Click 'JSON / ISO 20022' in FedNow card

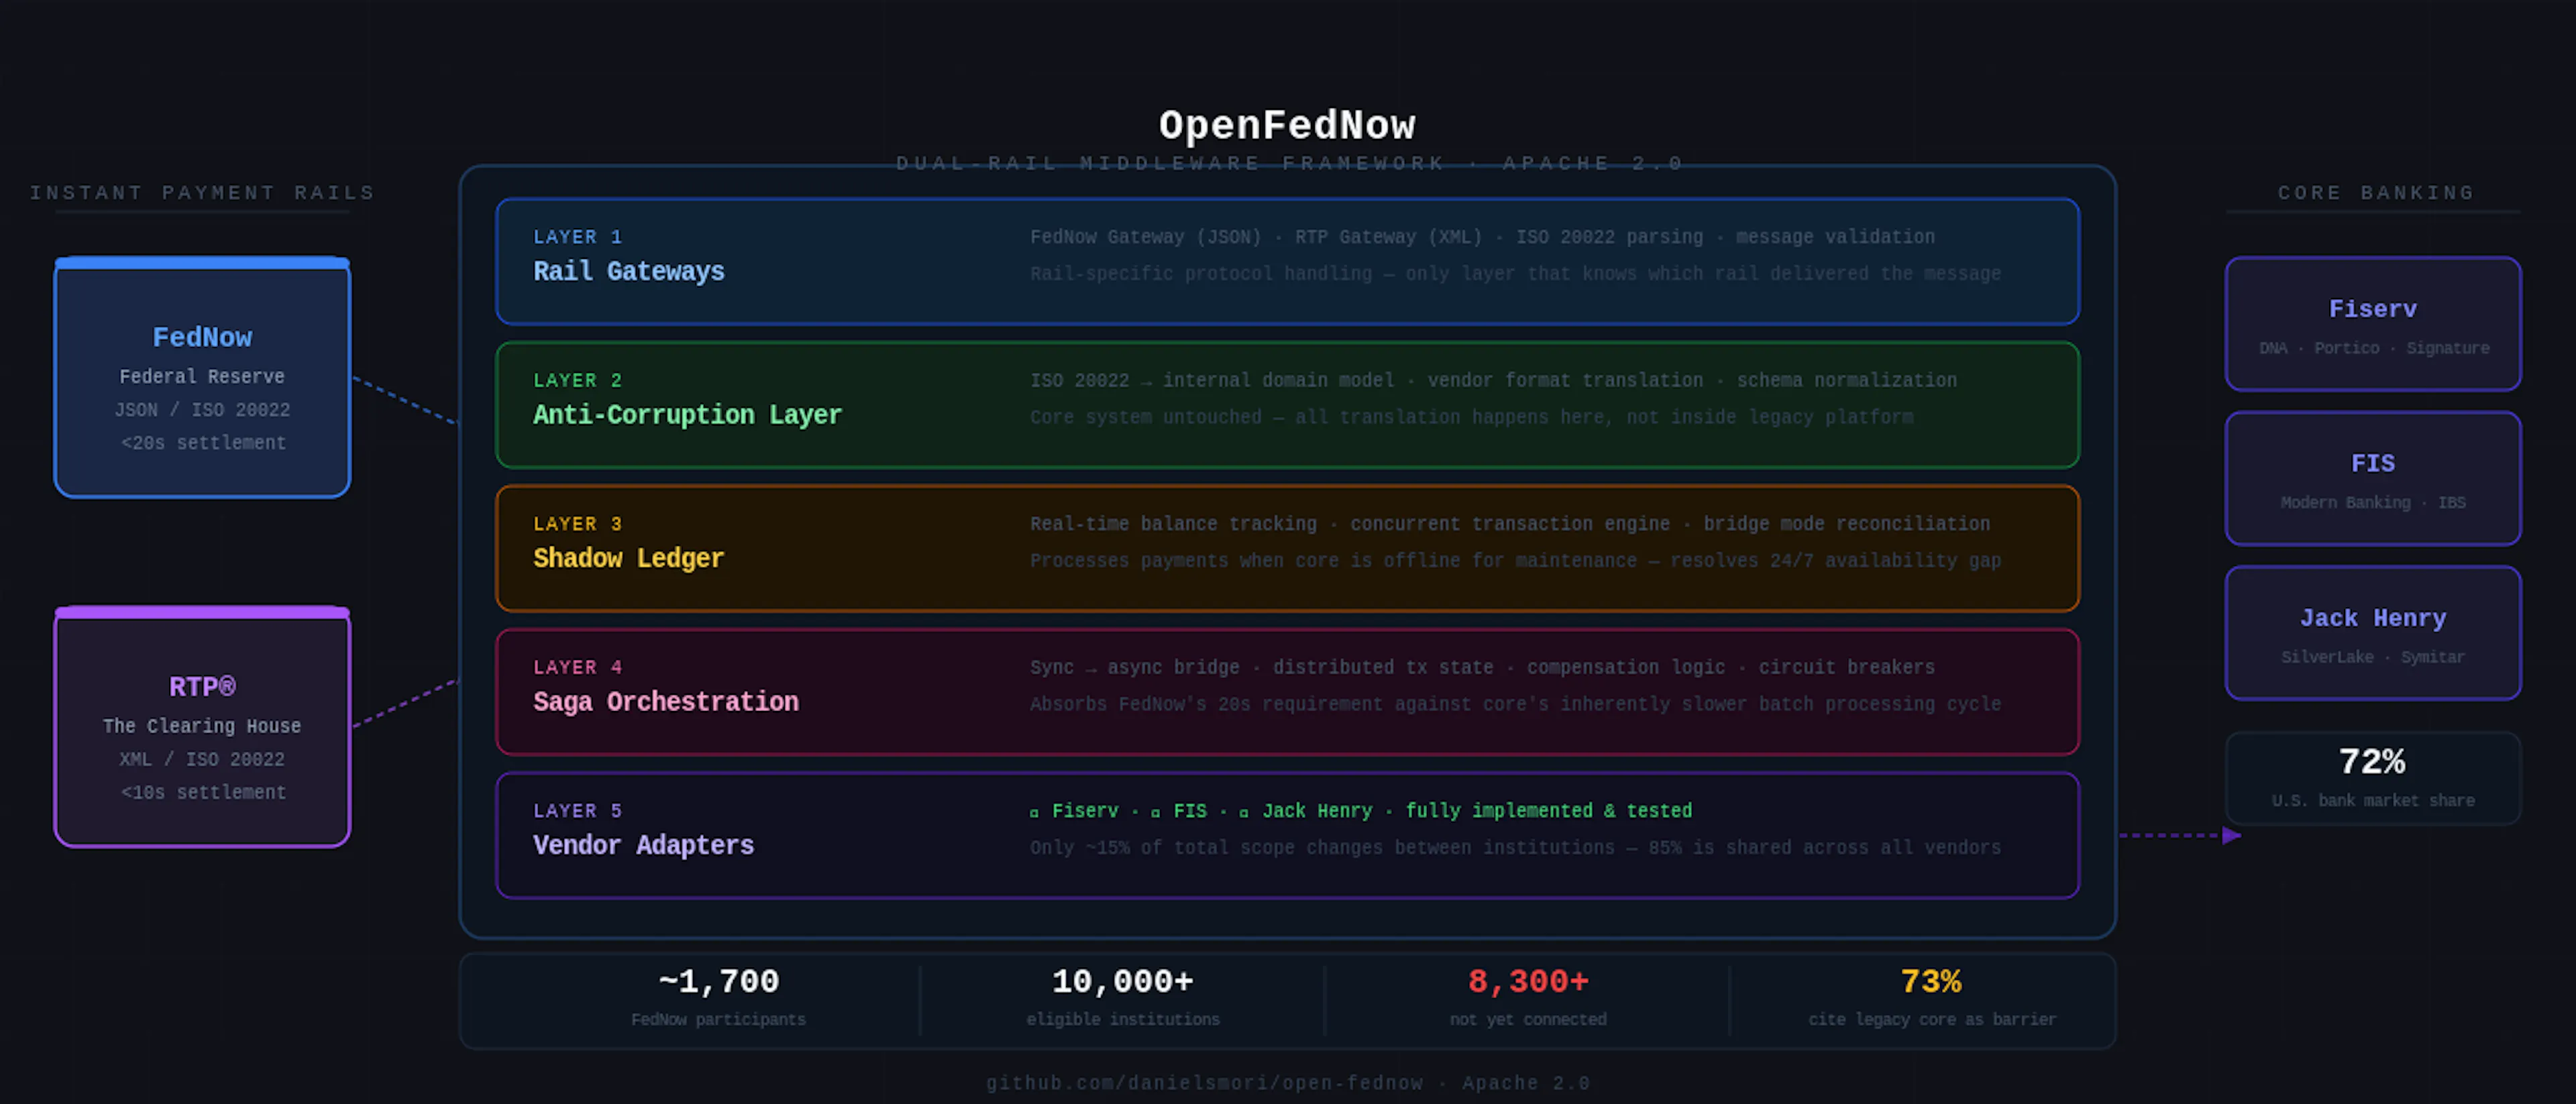(202, 410)
